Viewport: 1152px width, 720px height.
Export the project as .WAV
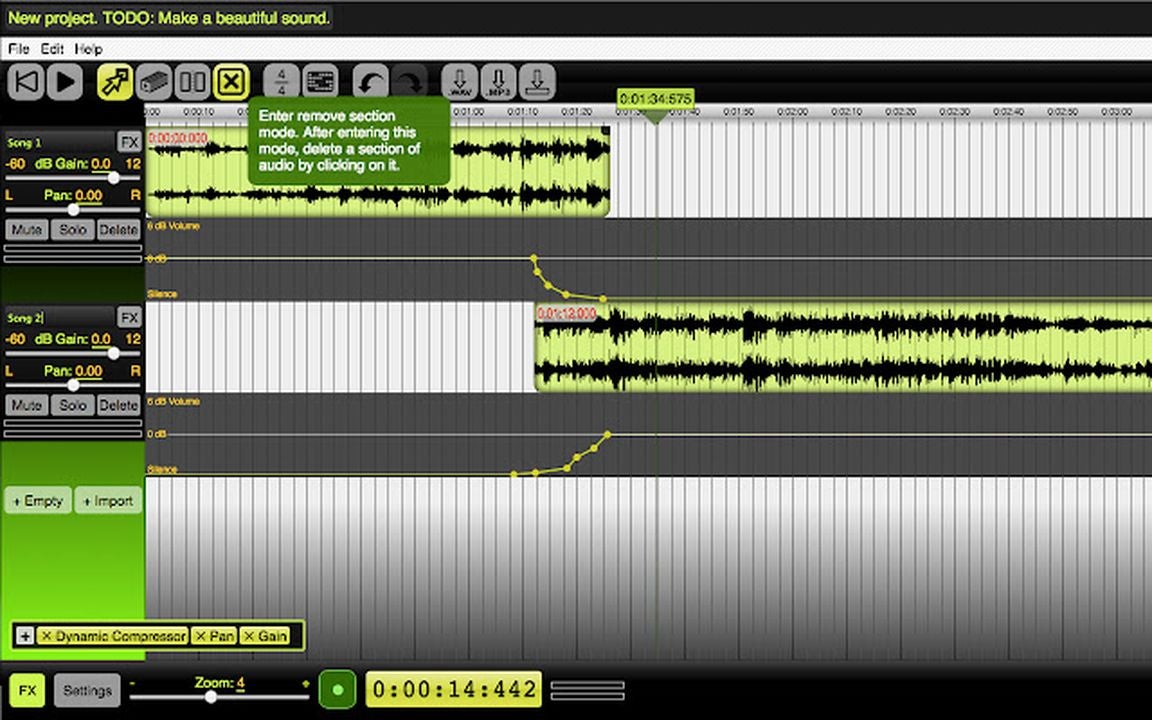tap(458, 82)
